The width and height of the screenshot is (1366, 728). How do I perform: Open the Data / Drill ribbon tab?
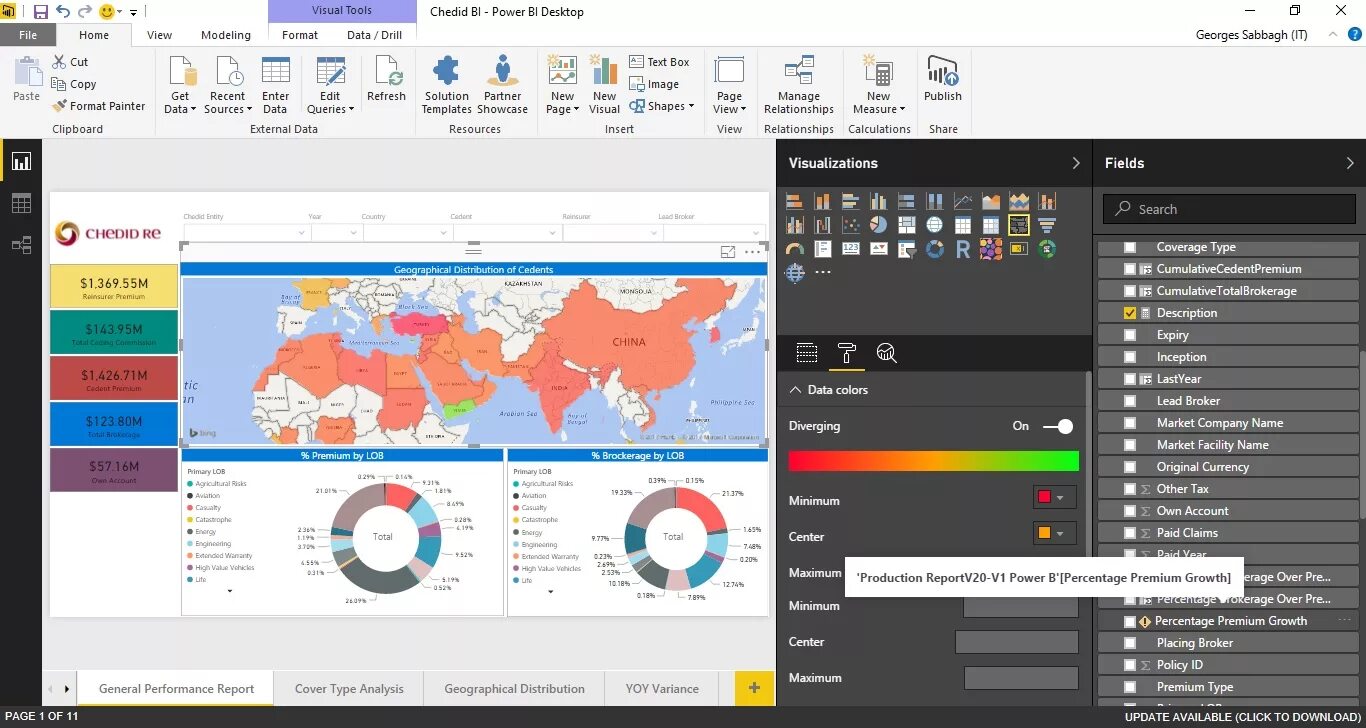(x=374, y=35)
